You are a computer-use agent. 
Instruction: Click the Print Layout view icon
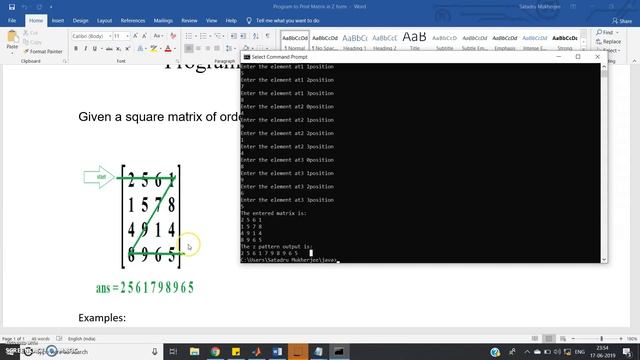549,339
